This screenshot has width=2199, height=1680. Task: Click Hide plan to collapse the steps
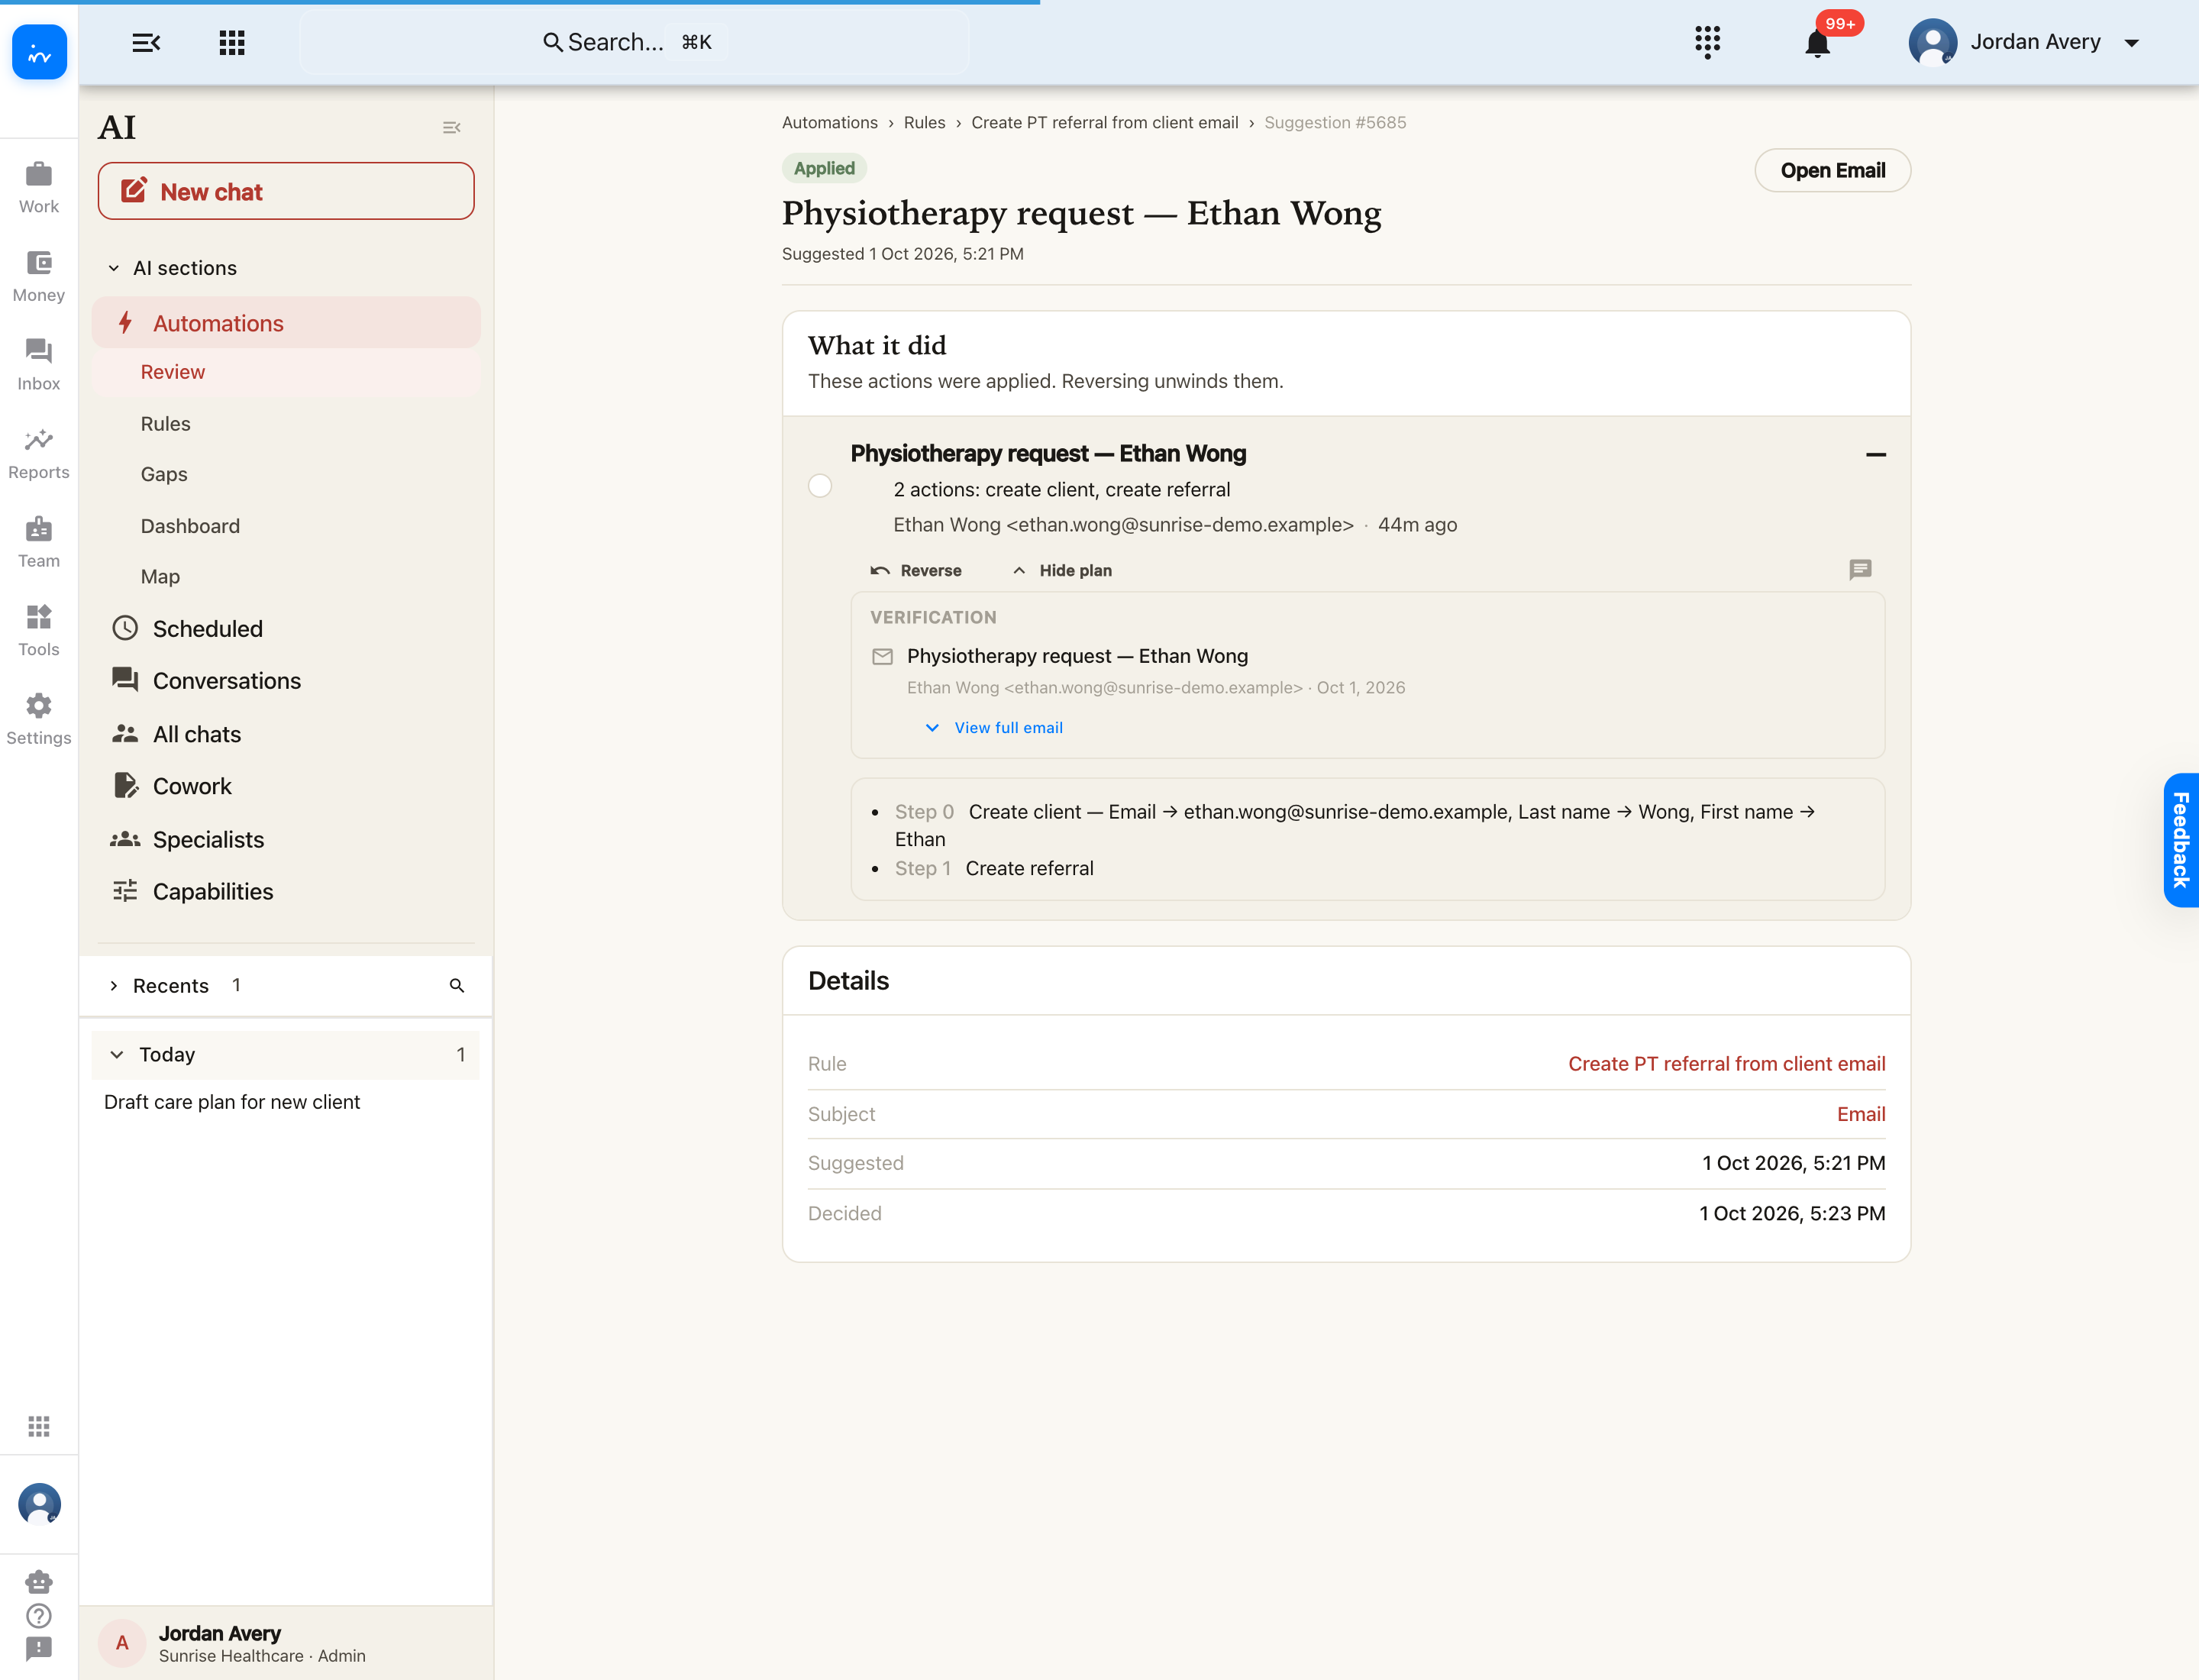[x=1061, y=570]
